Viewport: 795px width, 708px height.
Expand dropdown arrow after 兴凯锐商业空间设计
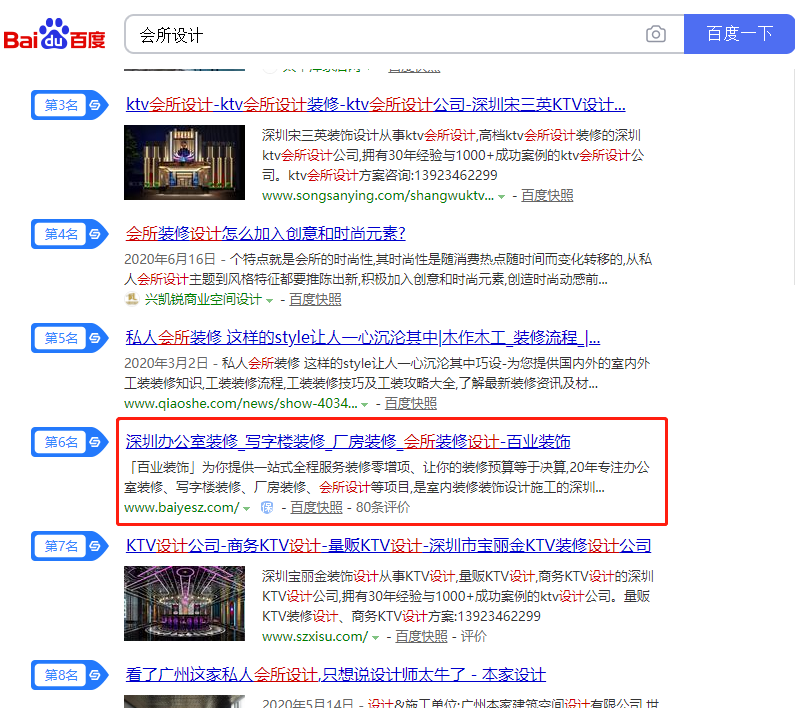270,301
